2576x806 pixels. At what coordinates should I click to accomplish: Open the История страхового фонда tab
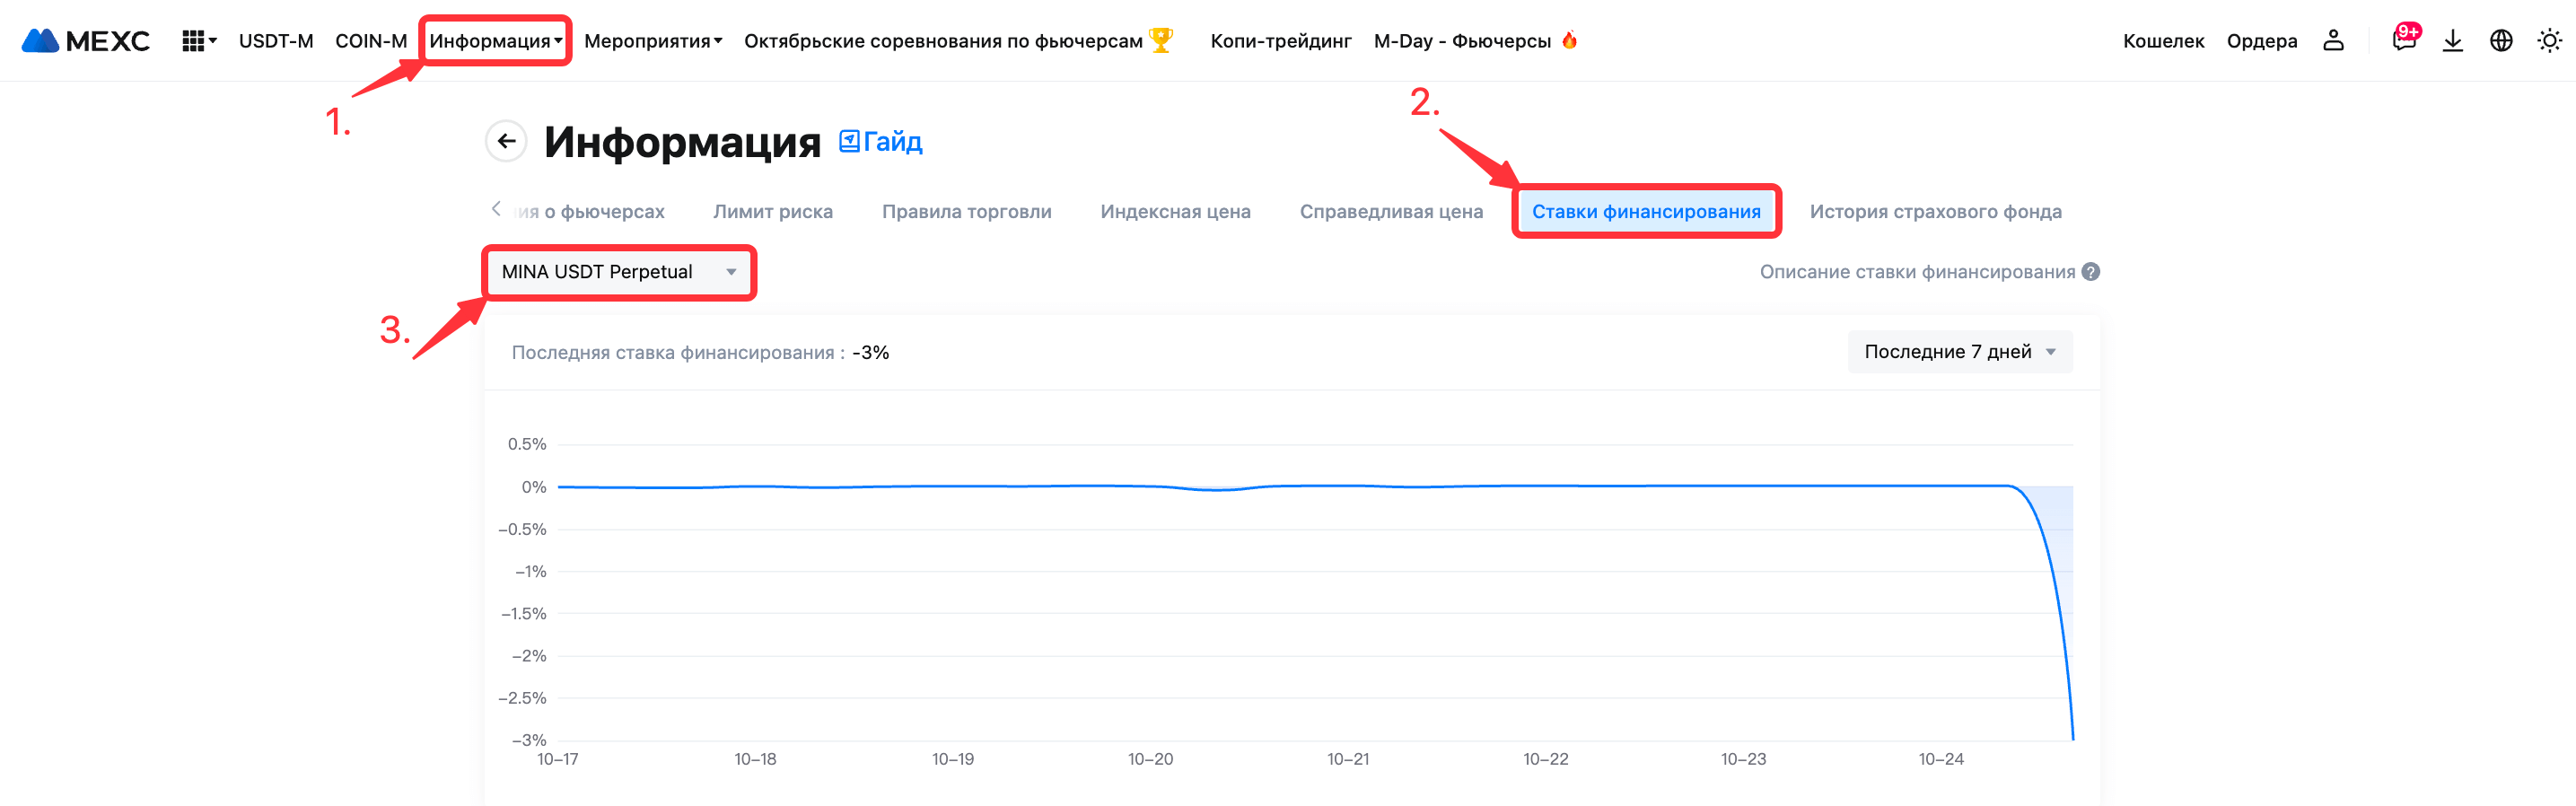pos(1934,212)
